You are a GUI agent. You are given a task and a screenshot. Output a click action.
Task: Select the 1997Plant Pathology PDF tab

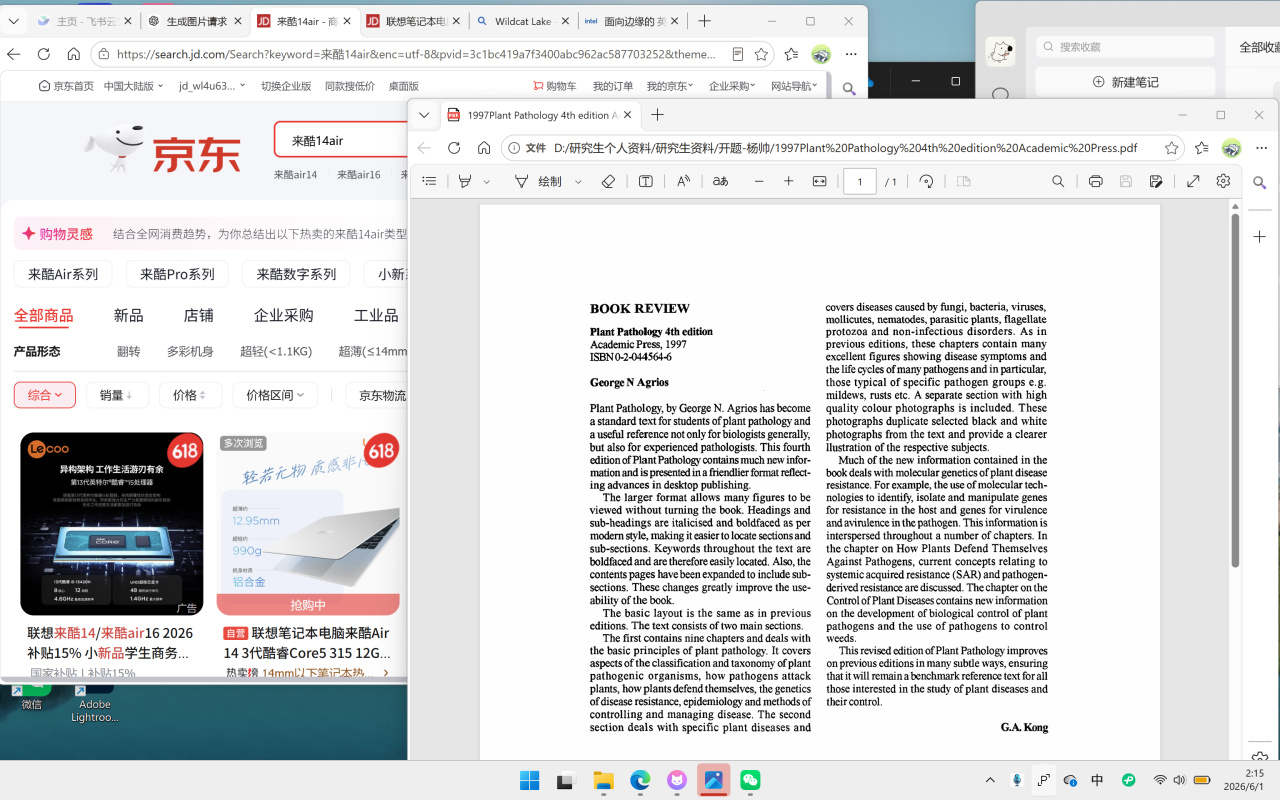click(539, 115)
